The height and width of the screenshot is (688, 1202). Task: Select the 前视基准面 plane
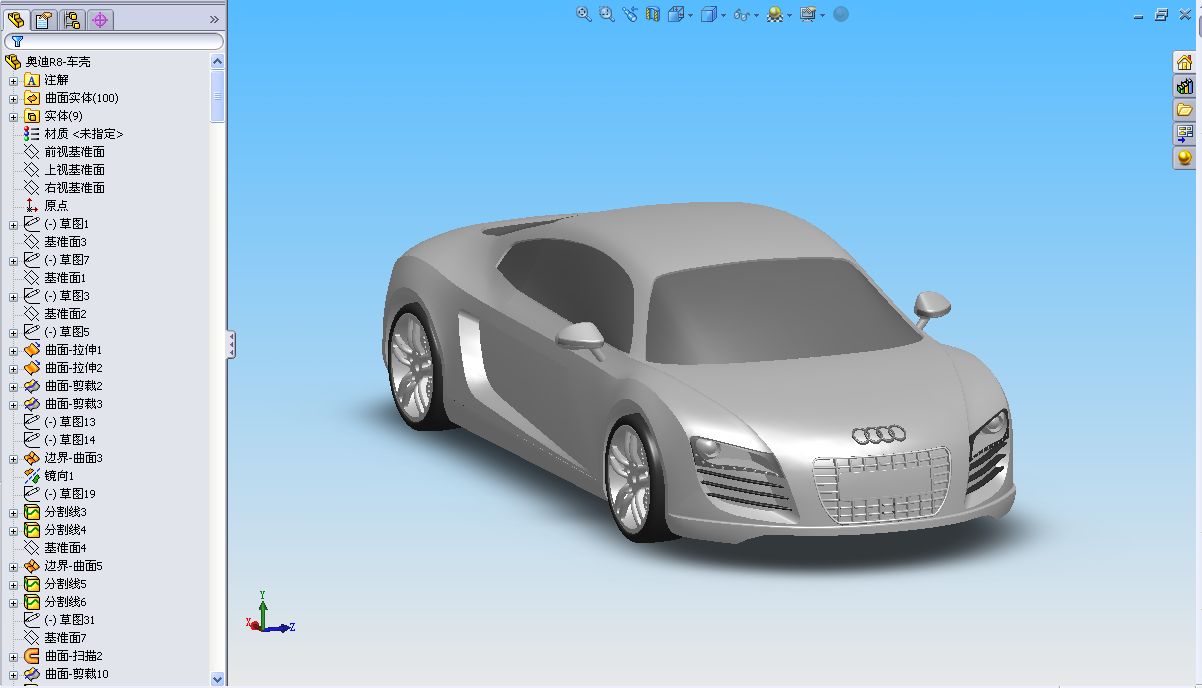pos(74,152)
